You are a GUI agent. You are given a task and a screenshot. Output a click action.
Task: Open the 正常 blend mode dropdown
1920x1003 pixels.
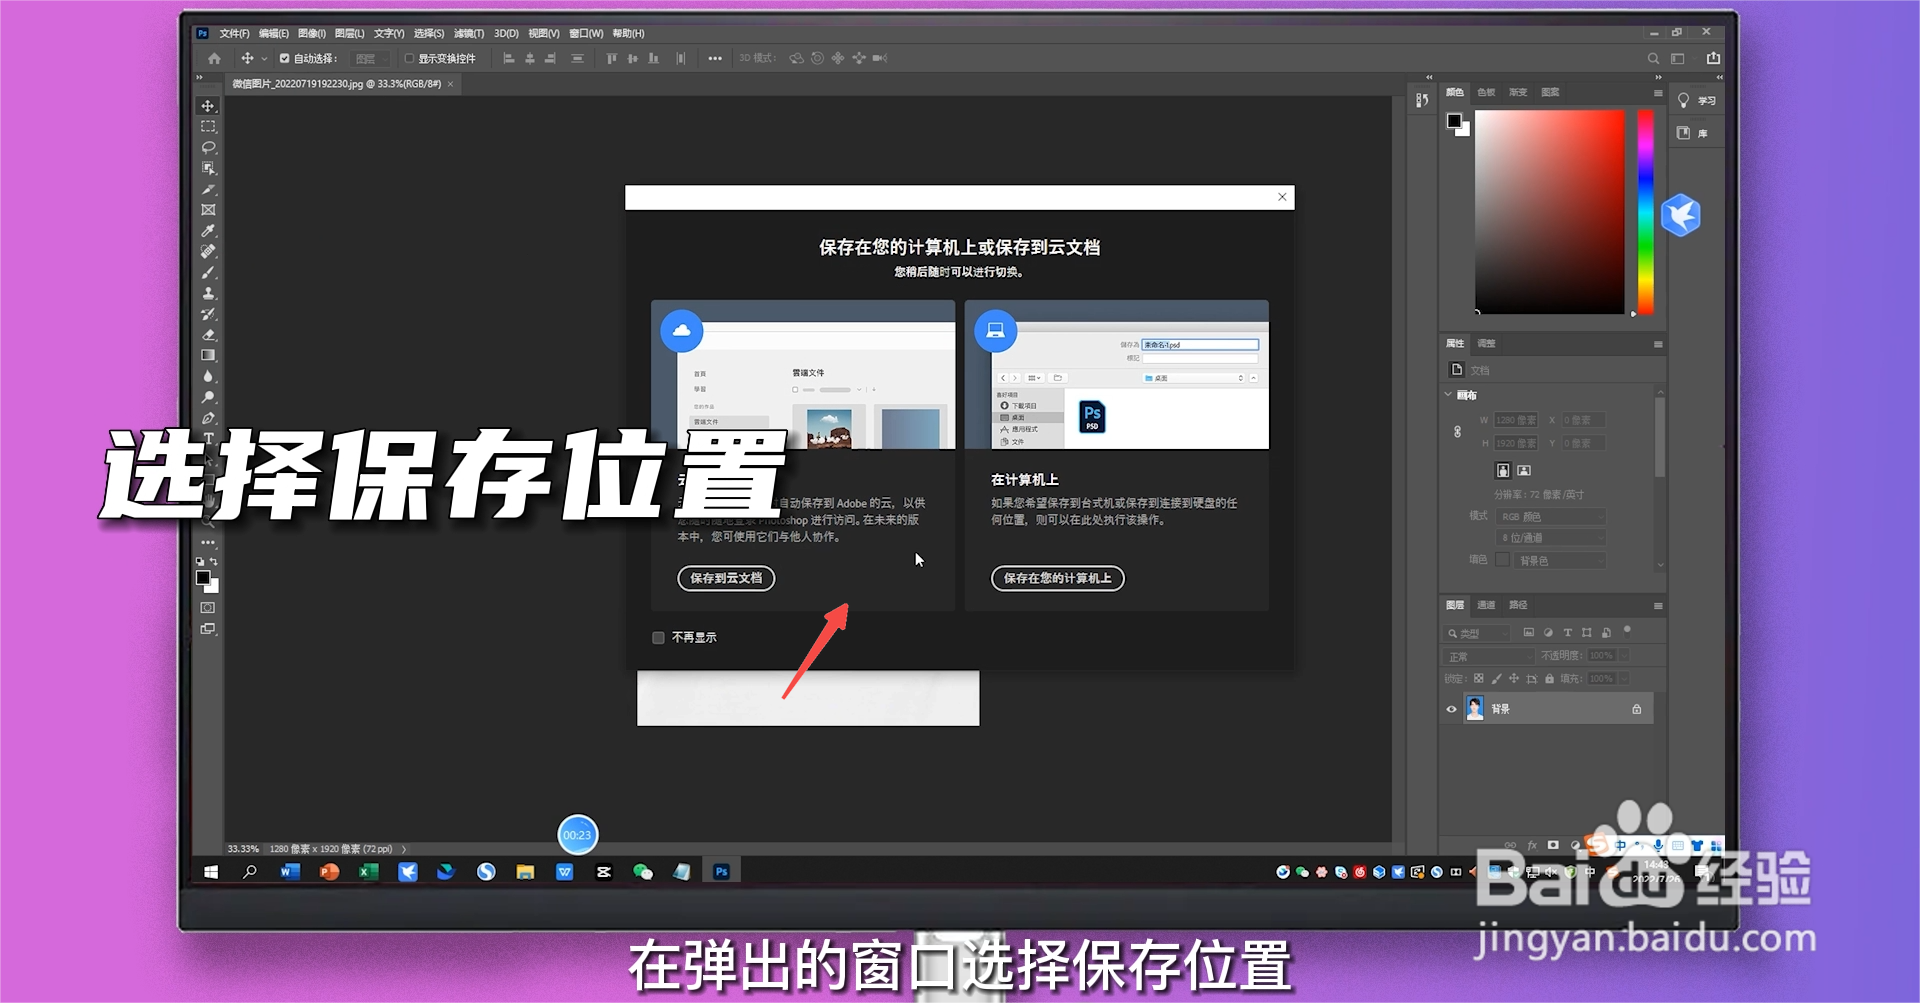click(1489, 656)
